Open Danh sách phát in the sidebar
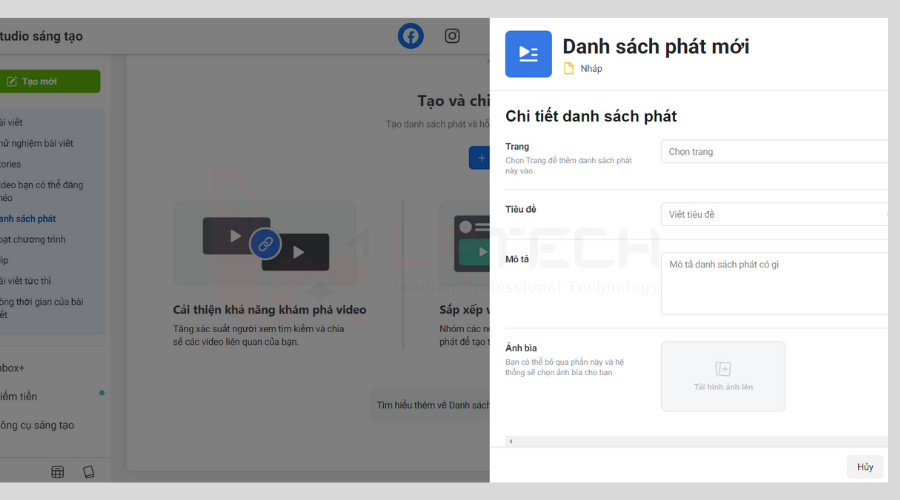The height and width of the screenshot is (500, 900). coord(28,219)
